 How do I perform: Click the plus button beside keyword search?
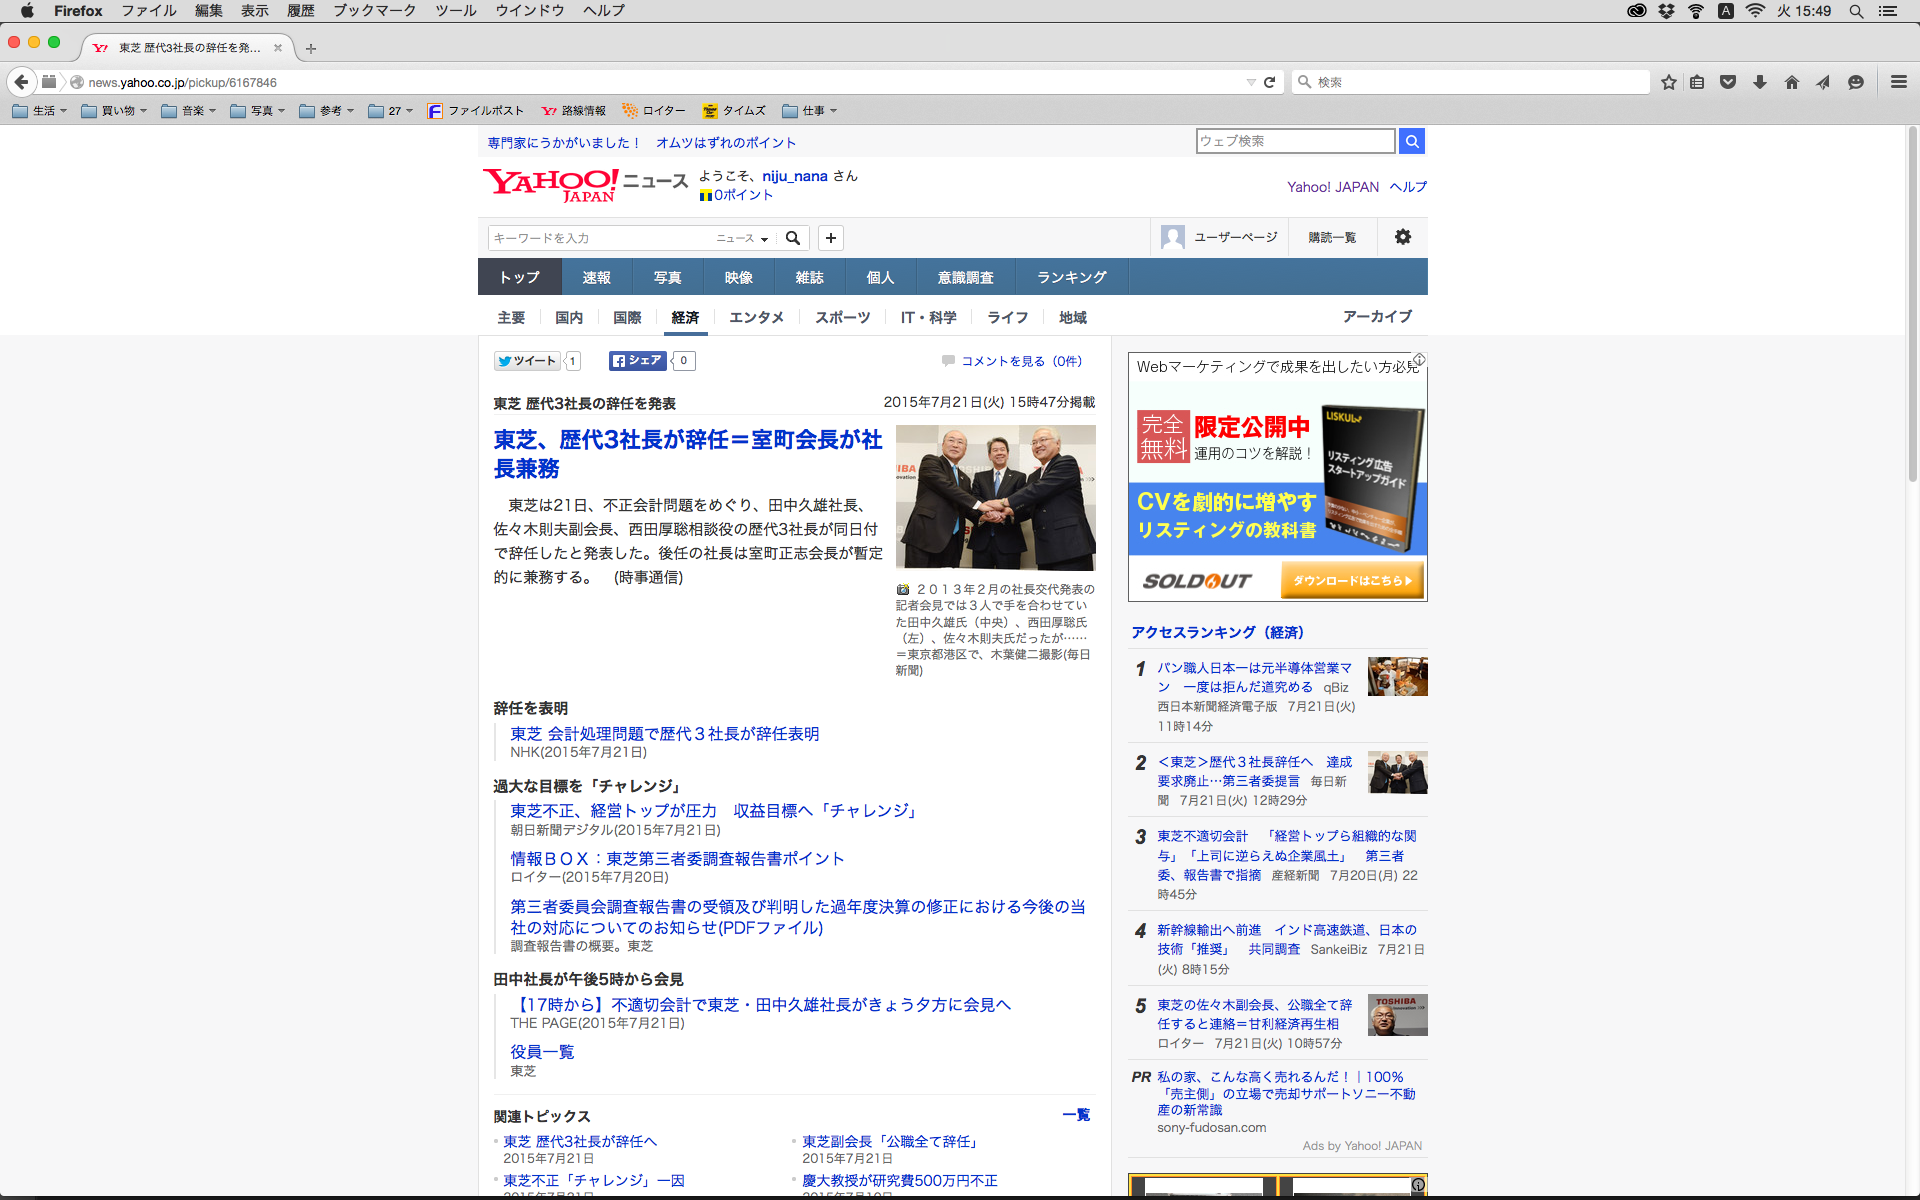(831, 238)
